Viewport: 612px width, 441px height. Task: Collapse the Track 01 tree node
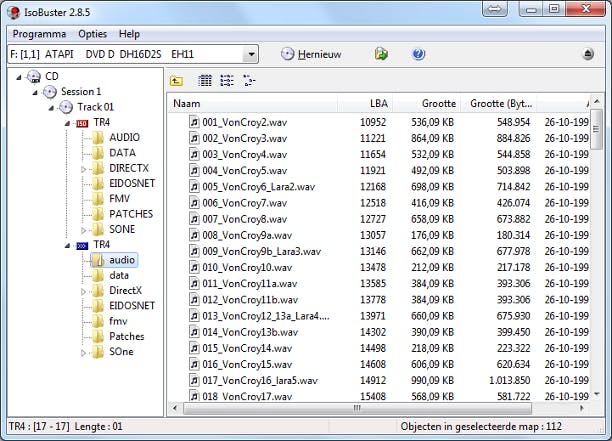point(51,108)
